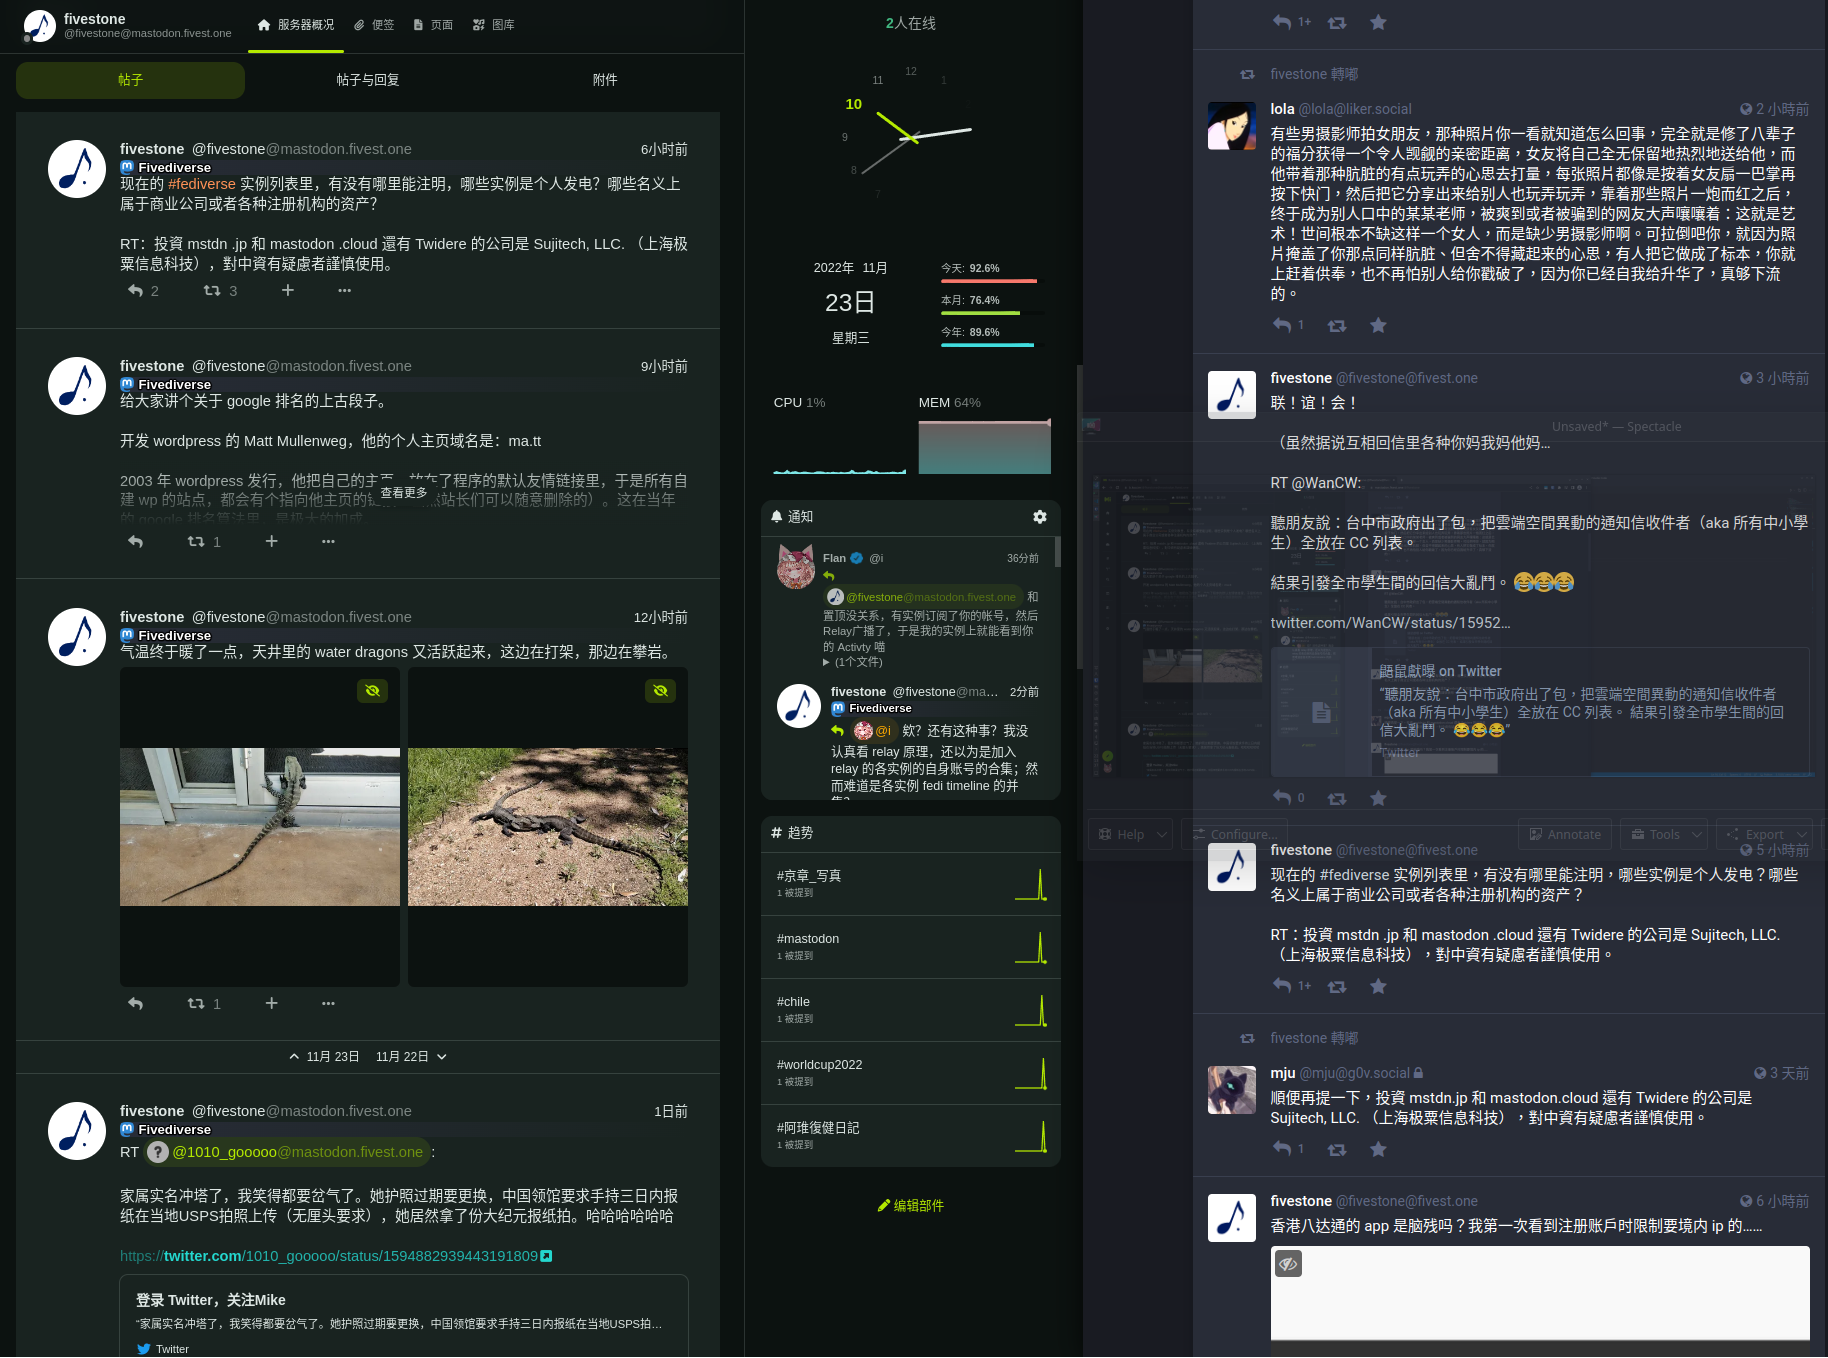Open the 图库 gallery tab
The image size is (1828, 1358).
click(494, 25)
